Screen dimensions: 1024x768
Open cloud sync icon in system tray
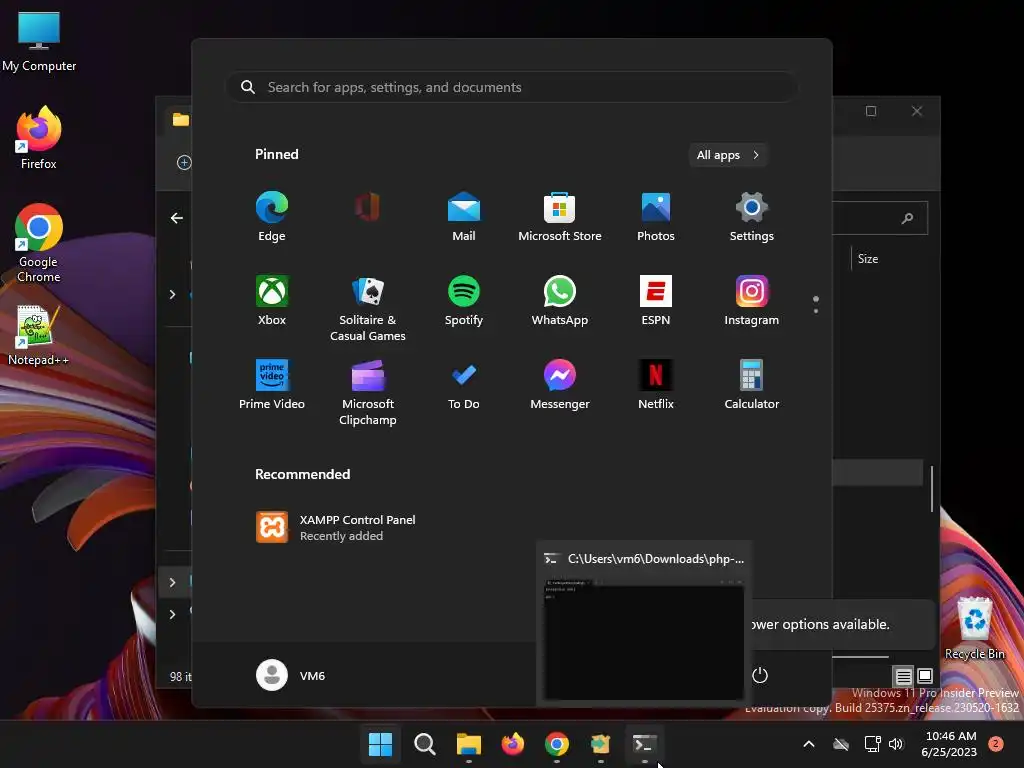point(841,744)
